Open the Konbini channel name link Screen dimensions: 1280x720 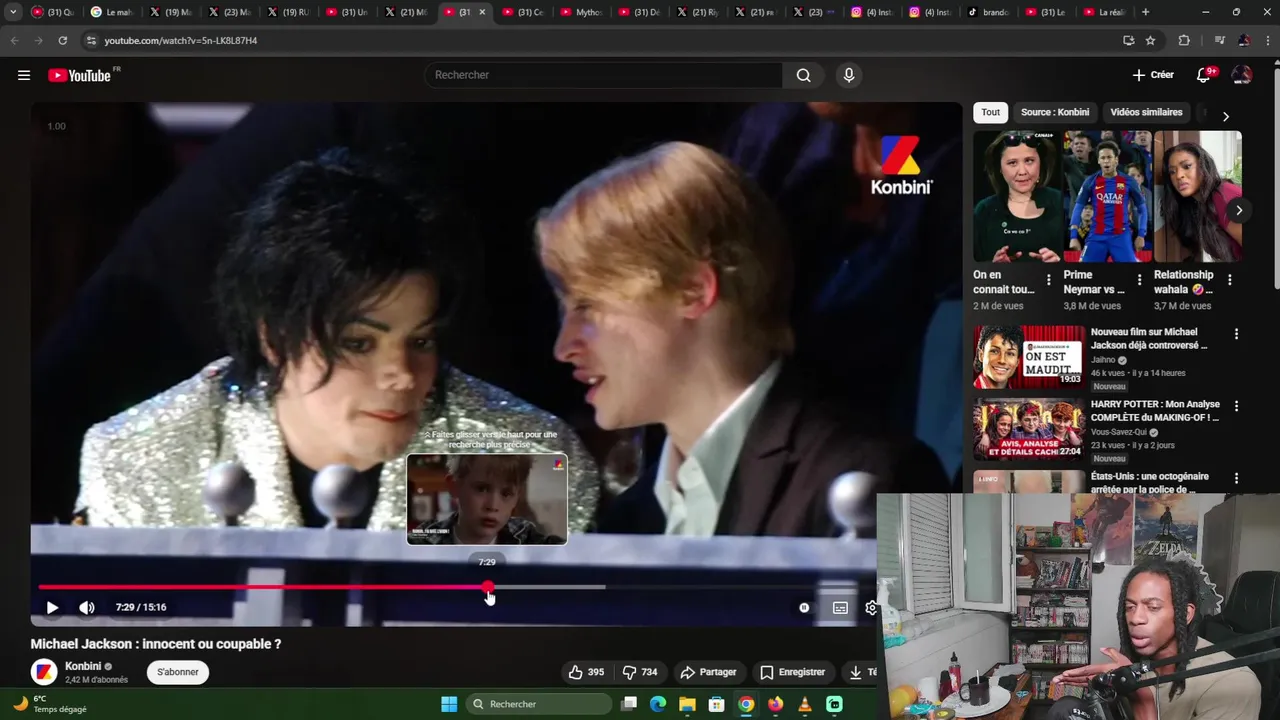(83, 666)
